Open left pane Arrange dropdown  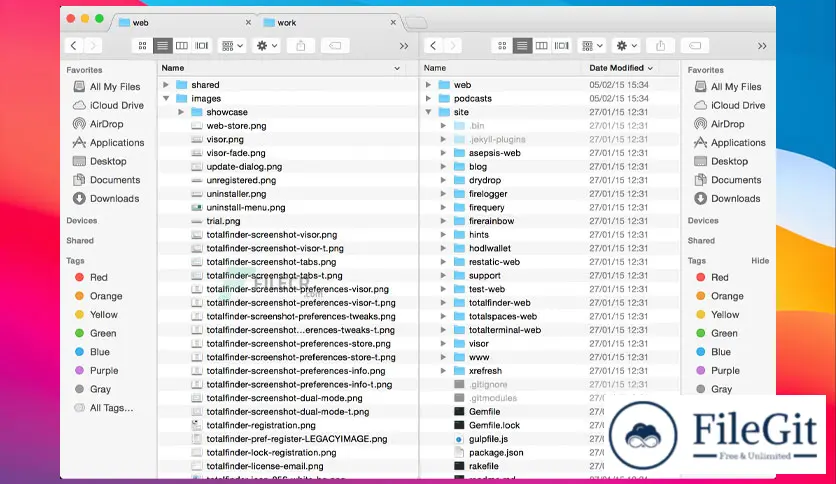232,46
